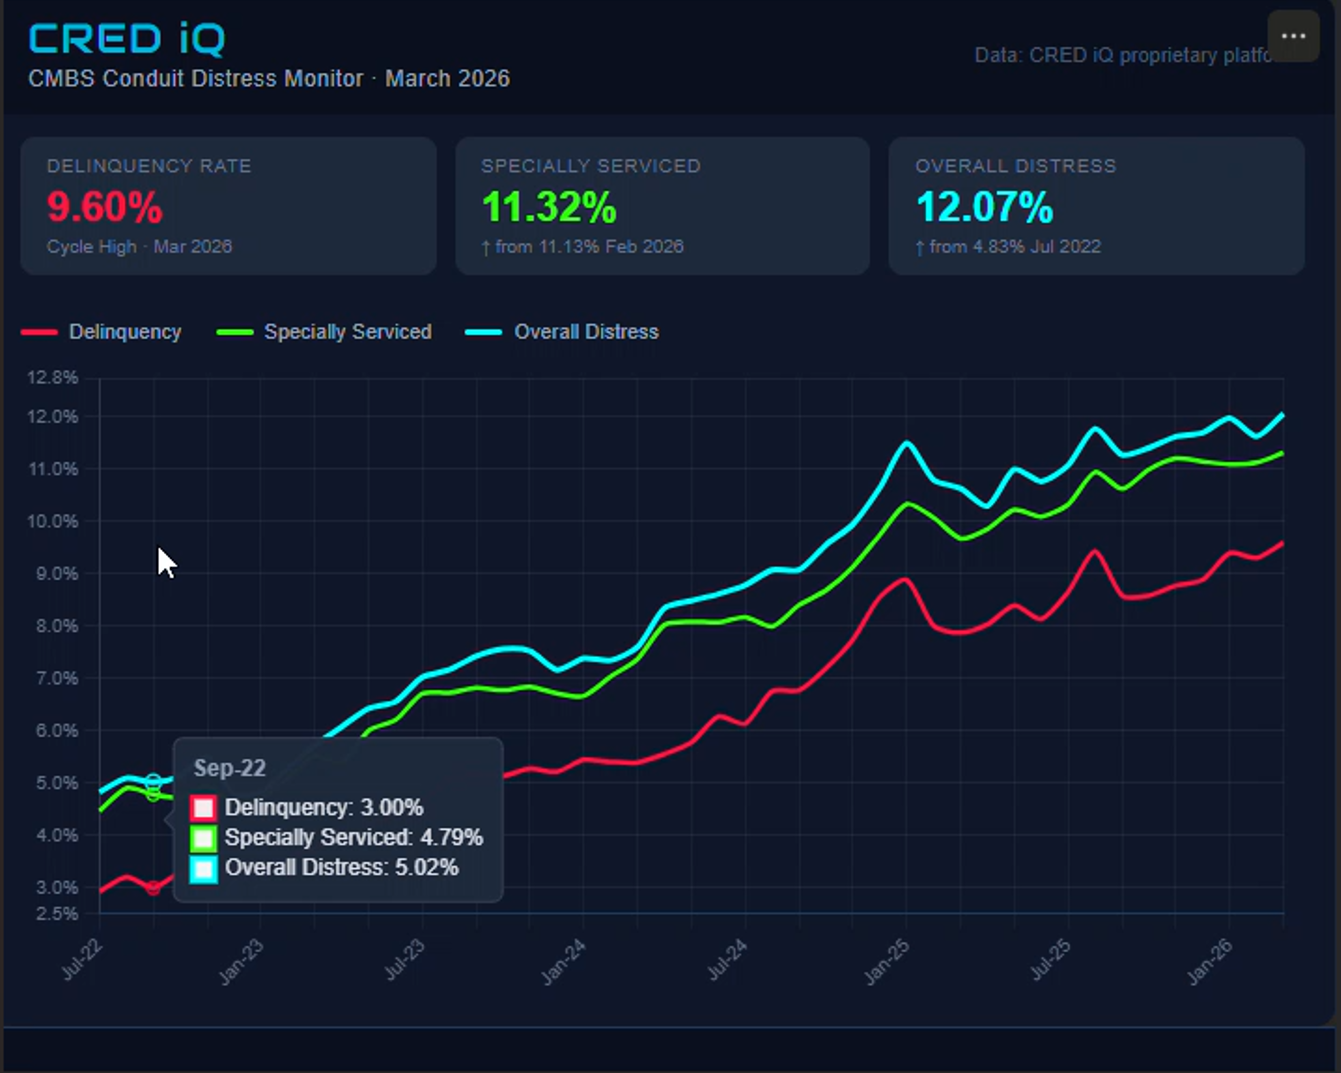Hide the Overall Distress legend series
This screenshot has width=1341, height=1073.
563,332
